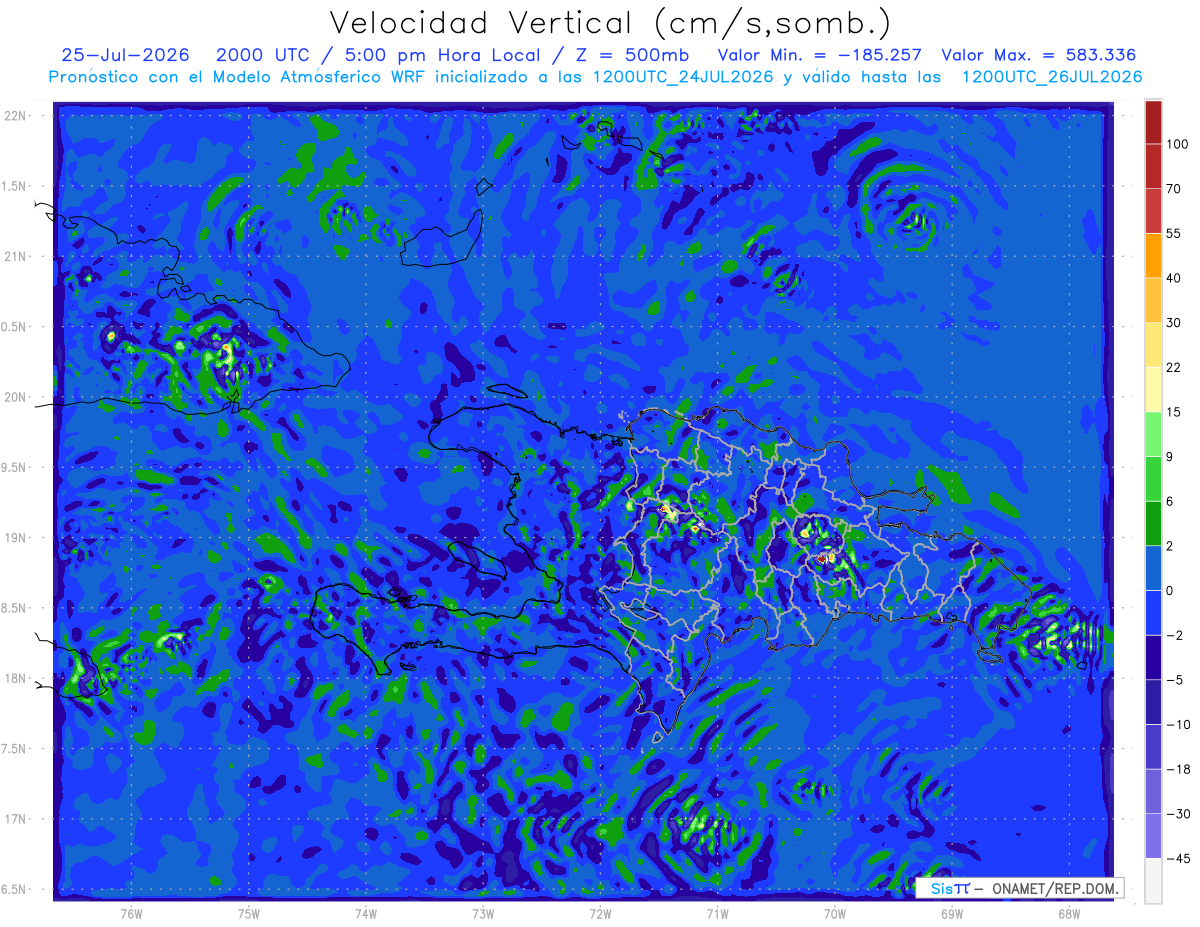The width and height of the screenshot is (1200, 927).
Task: Pick the pale yellow swatch between 15 and 22
Action: pyautogui.click(x=1153, y=389)
